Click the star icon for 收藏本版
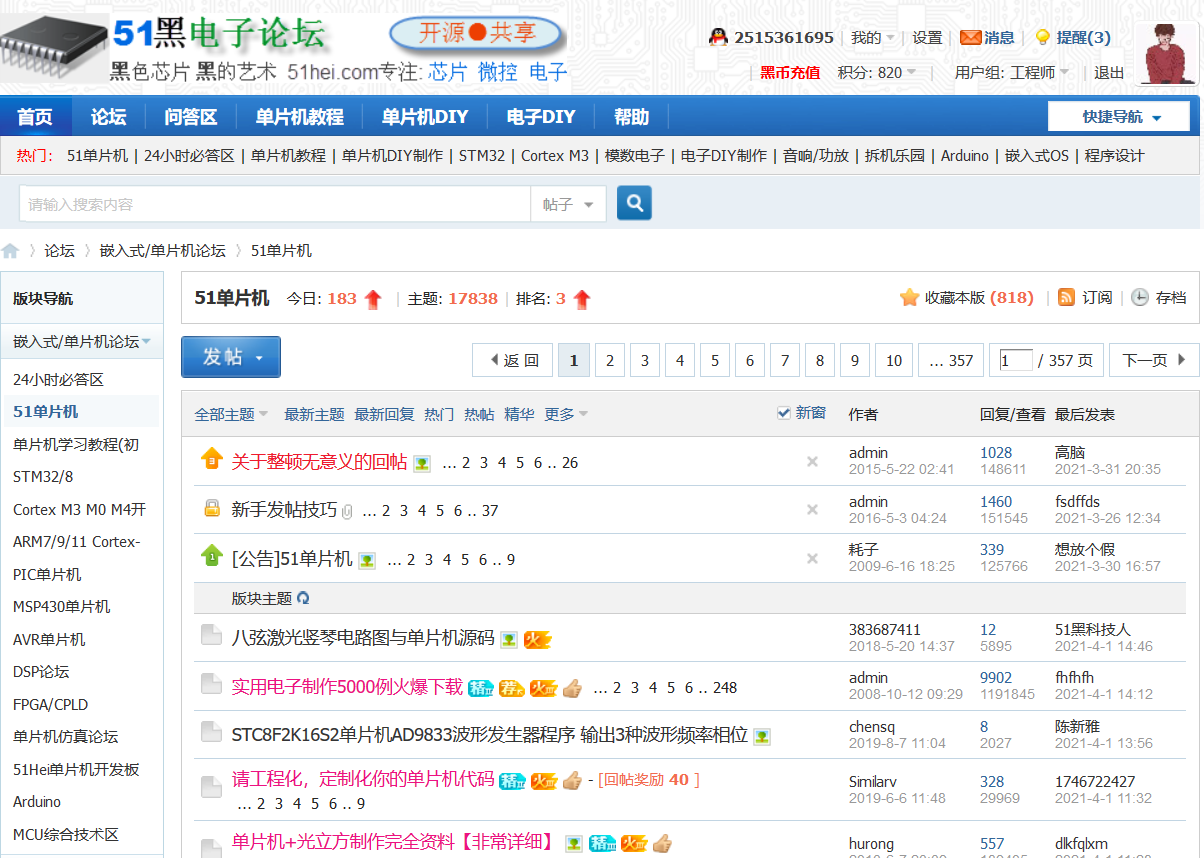Screen dimensions: 1204x858 [x=909, y=297]
